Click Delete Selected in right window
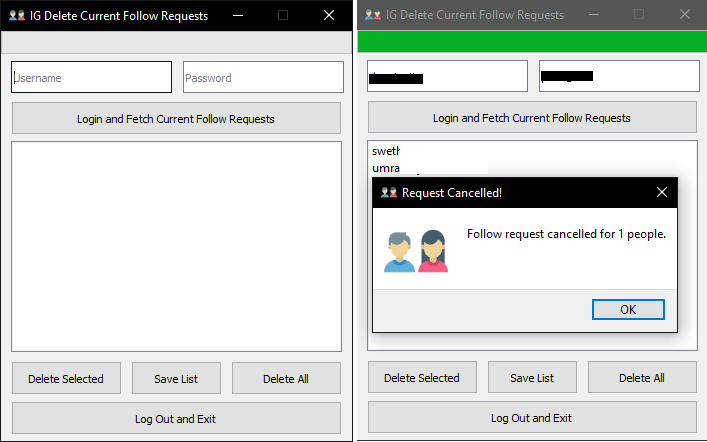This screenshot has height=442, width=707. point(422,377)
